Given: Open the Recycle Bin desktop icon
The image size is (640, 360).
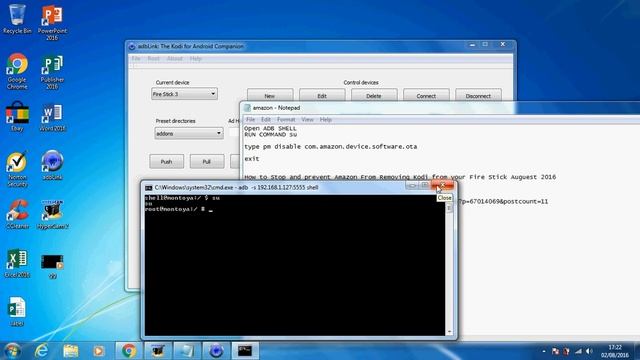Looking at the screenshot, I should point(17,19).
